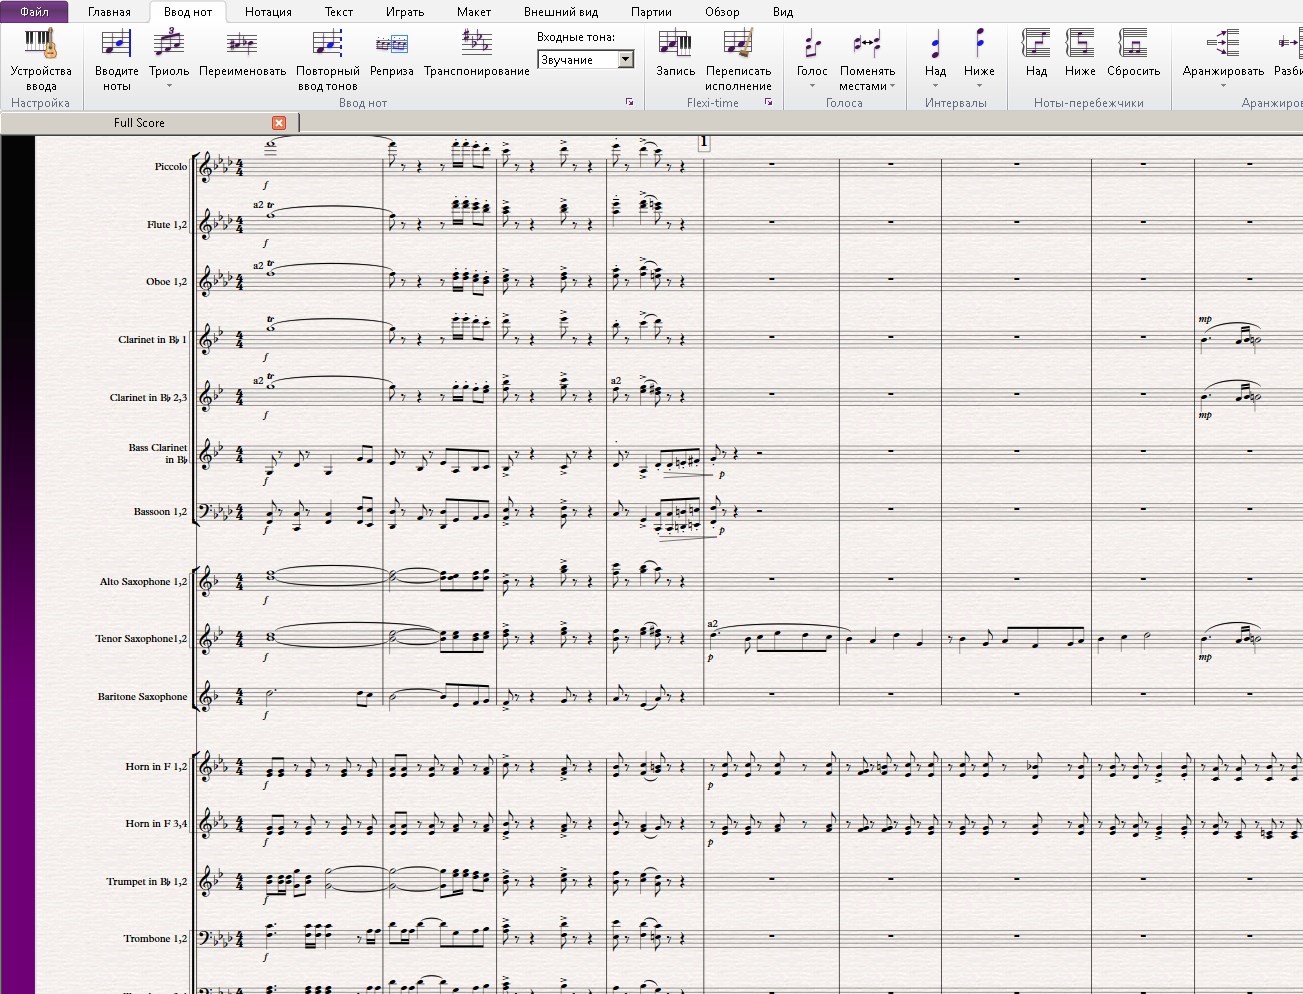Click Horn in F 3,4 staff name
The image size is (1303, 994).
(156, 824)
